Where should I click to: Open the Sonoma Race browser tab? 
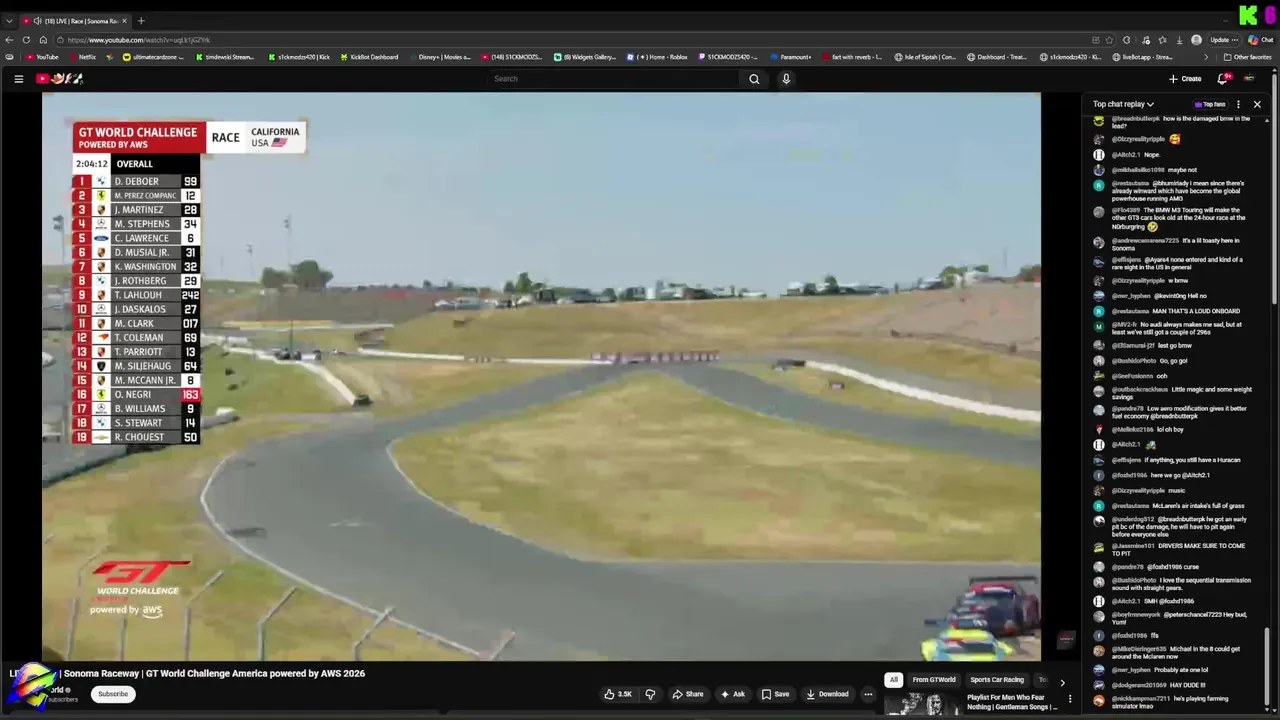[75, 21]
